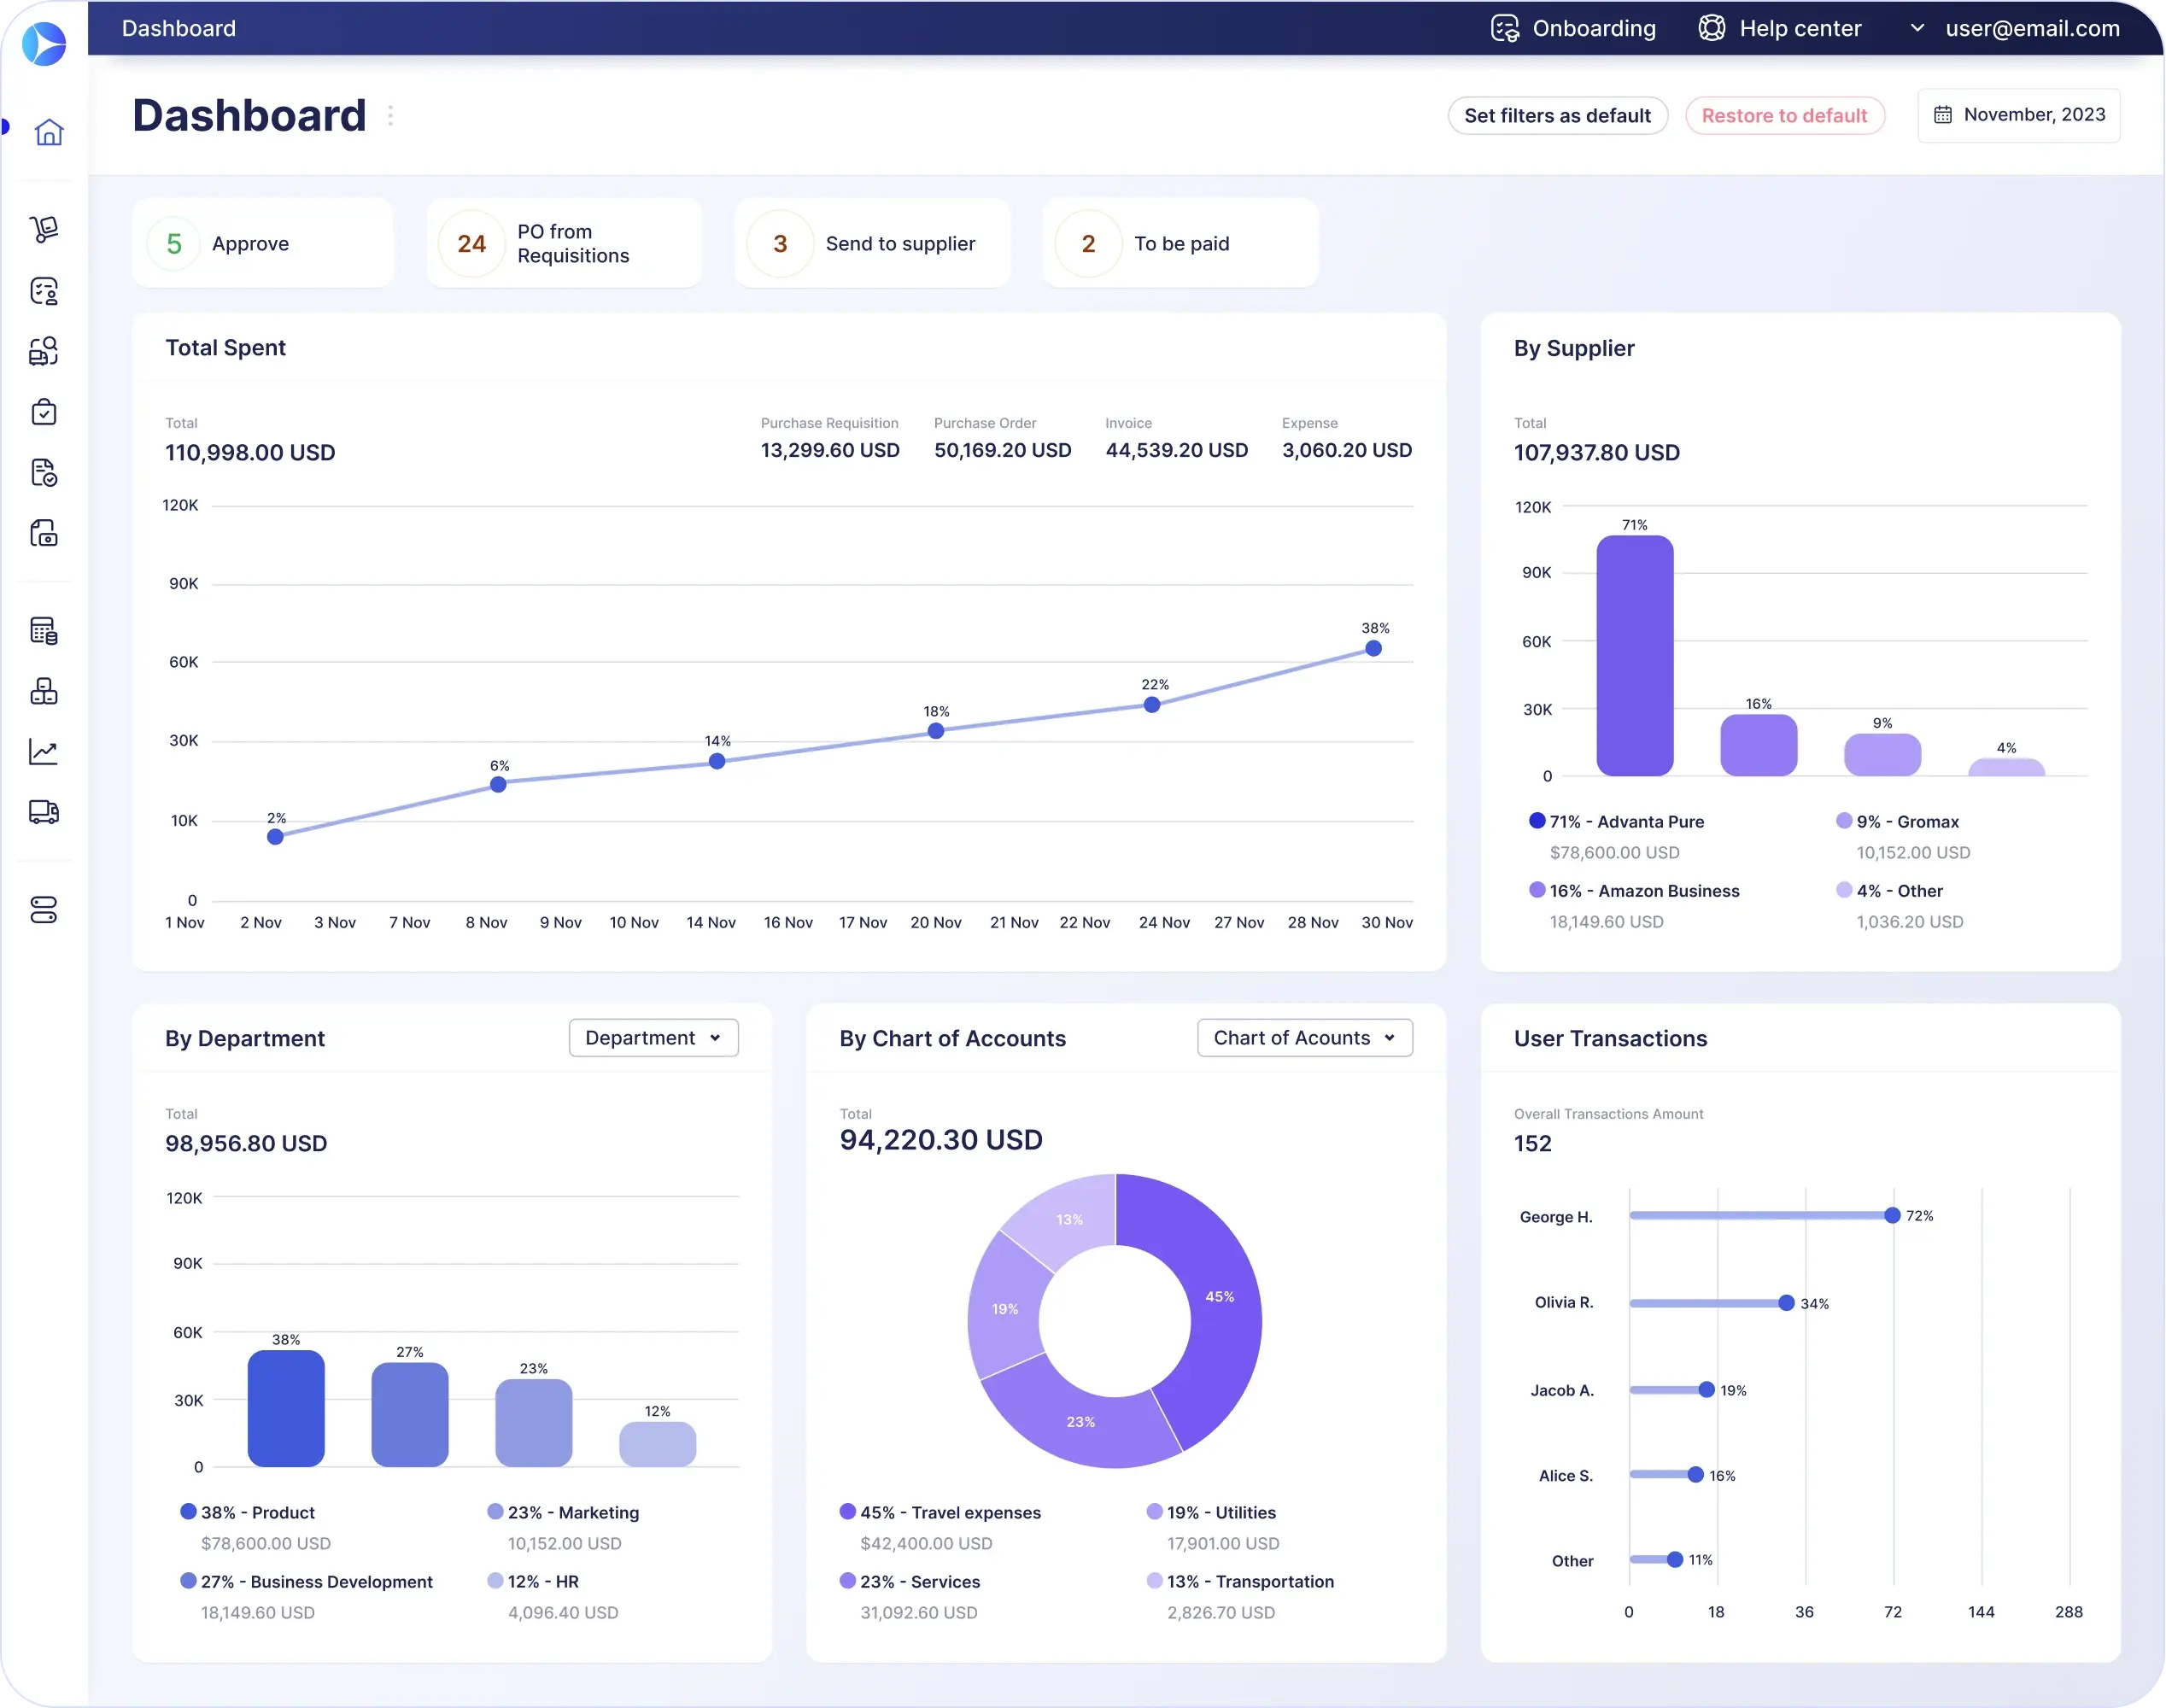
Task: Click the calendar icon beside November, 2023
Action: [x=1943, y=115]
